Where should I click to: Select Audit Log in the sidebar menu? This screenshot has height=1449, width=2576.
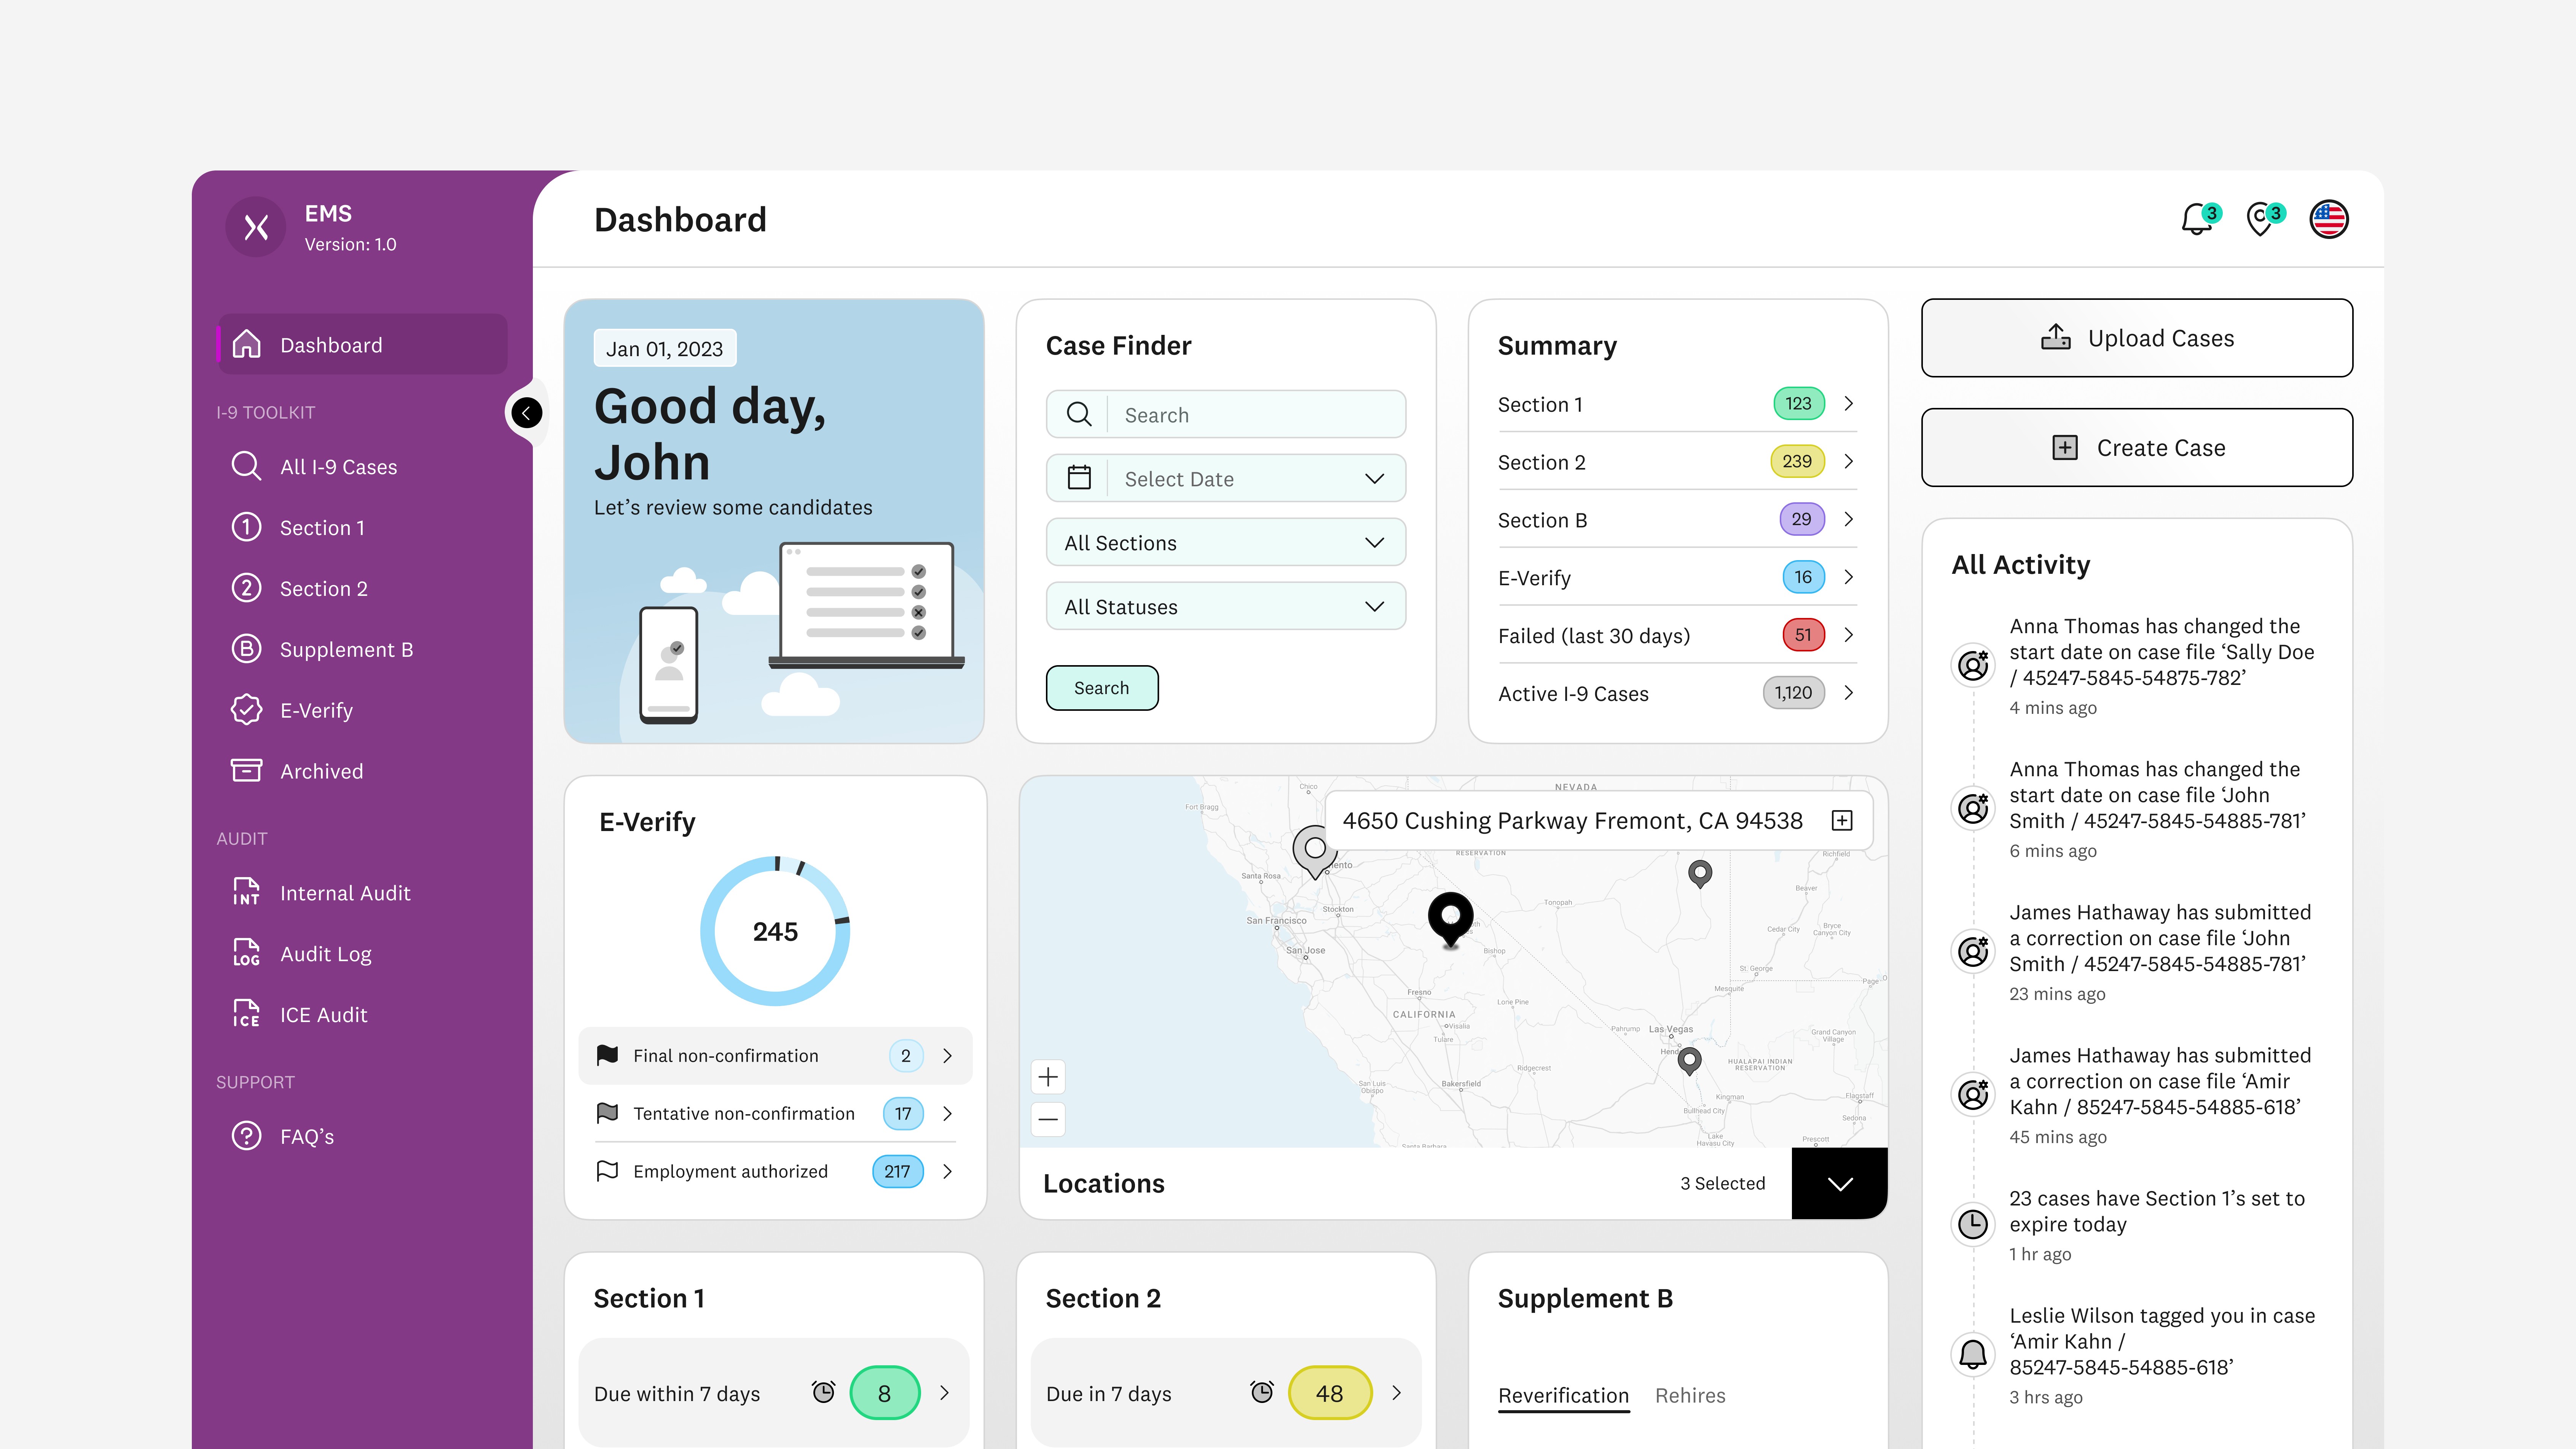click(x=325, y=954)
